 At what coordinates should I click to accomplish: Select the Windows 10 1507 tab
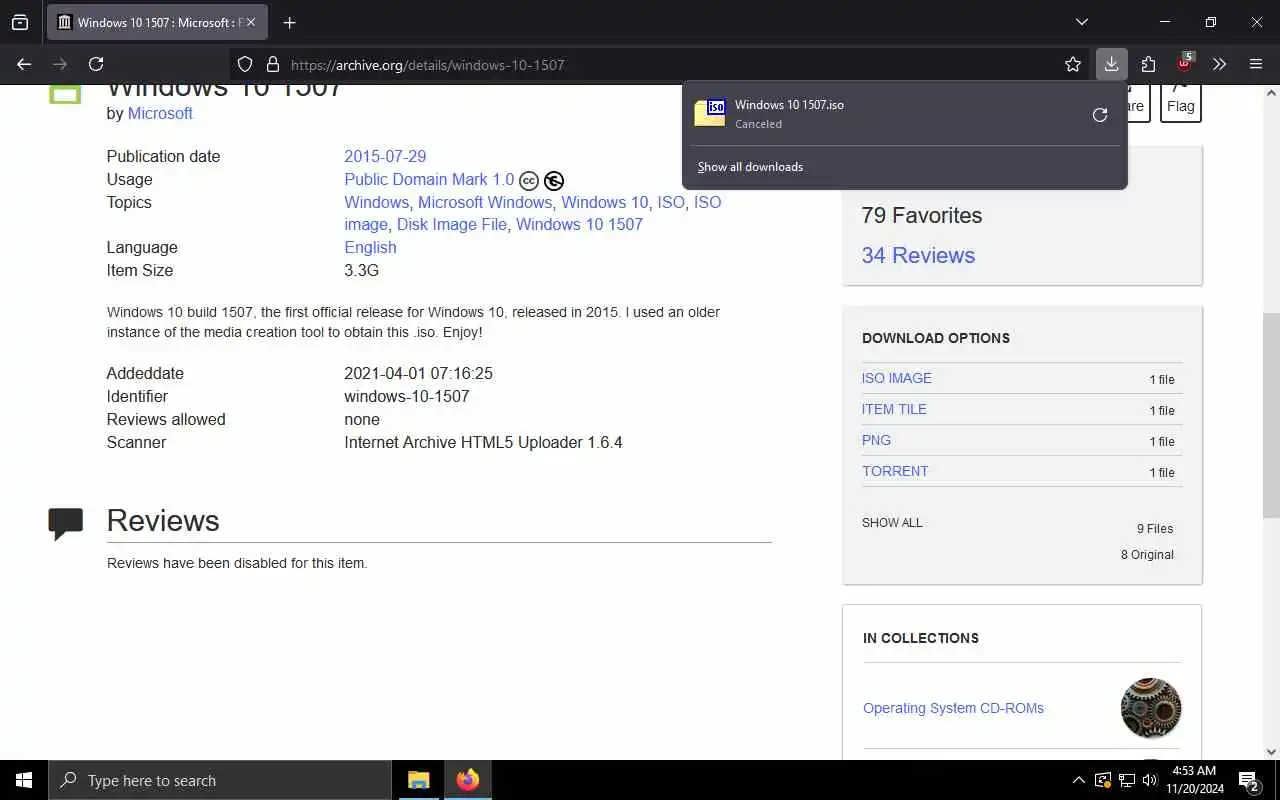tap(157, 22)
